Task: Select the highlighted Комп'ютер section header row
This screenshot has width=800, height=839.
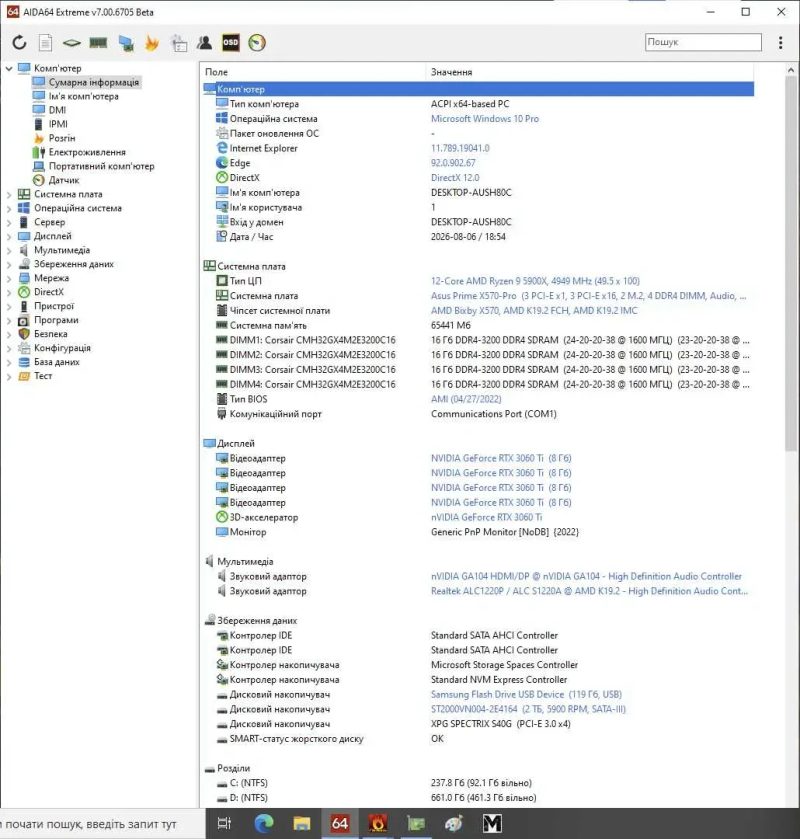Action: click(x=478, y=89)
